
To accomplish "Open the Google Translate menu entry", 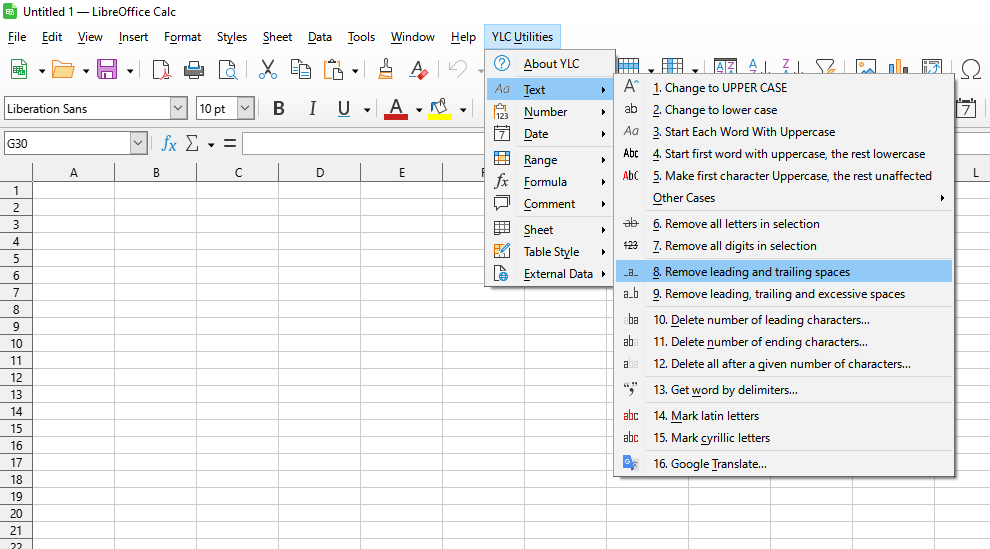I will tap(718, 464).
